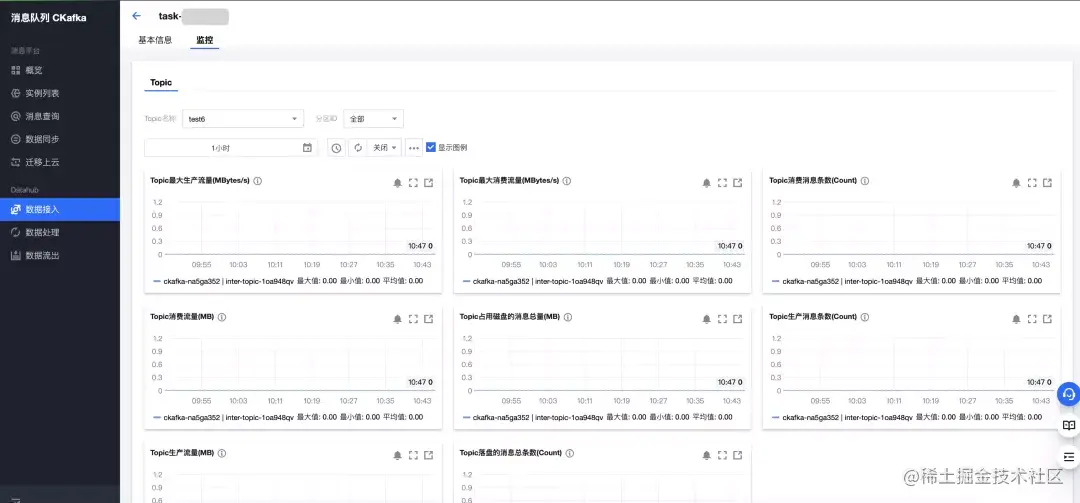Switch to the 基本信息 tab

point(155,40)
